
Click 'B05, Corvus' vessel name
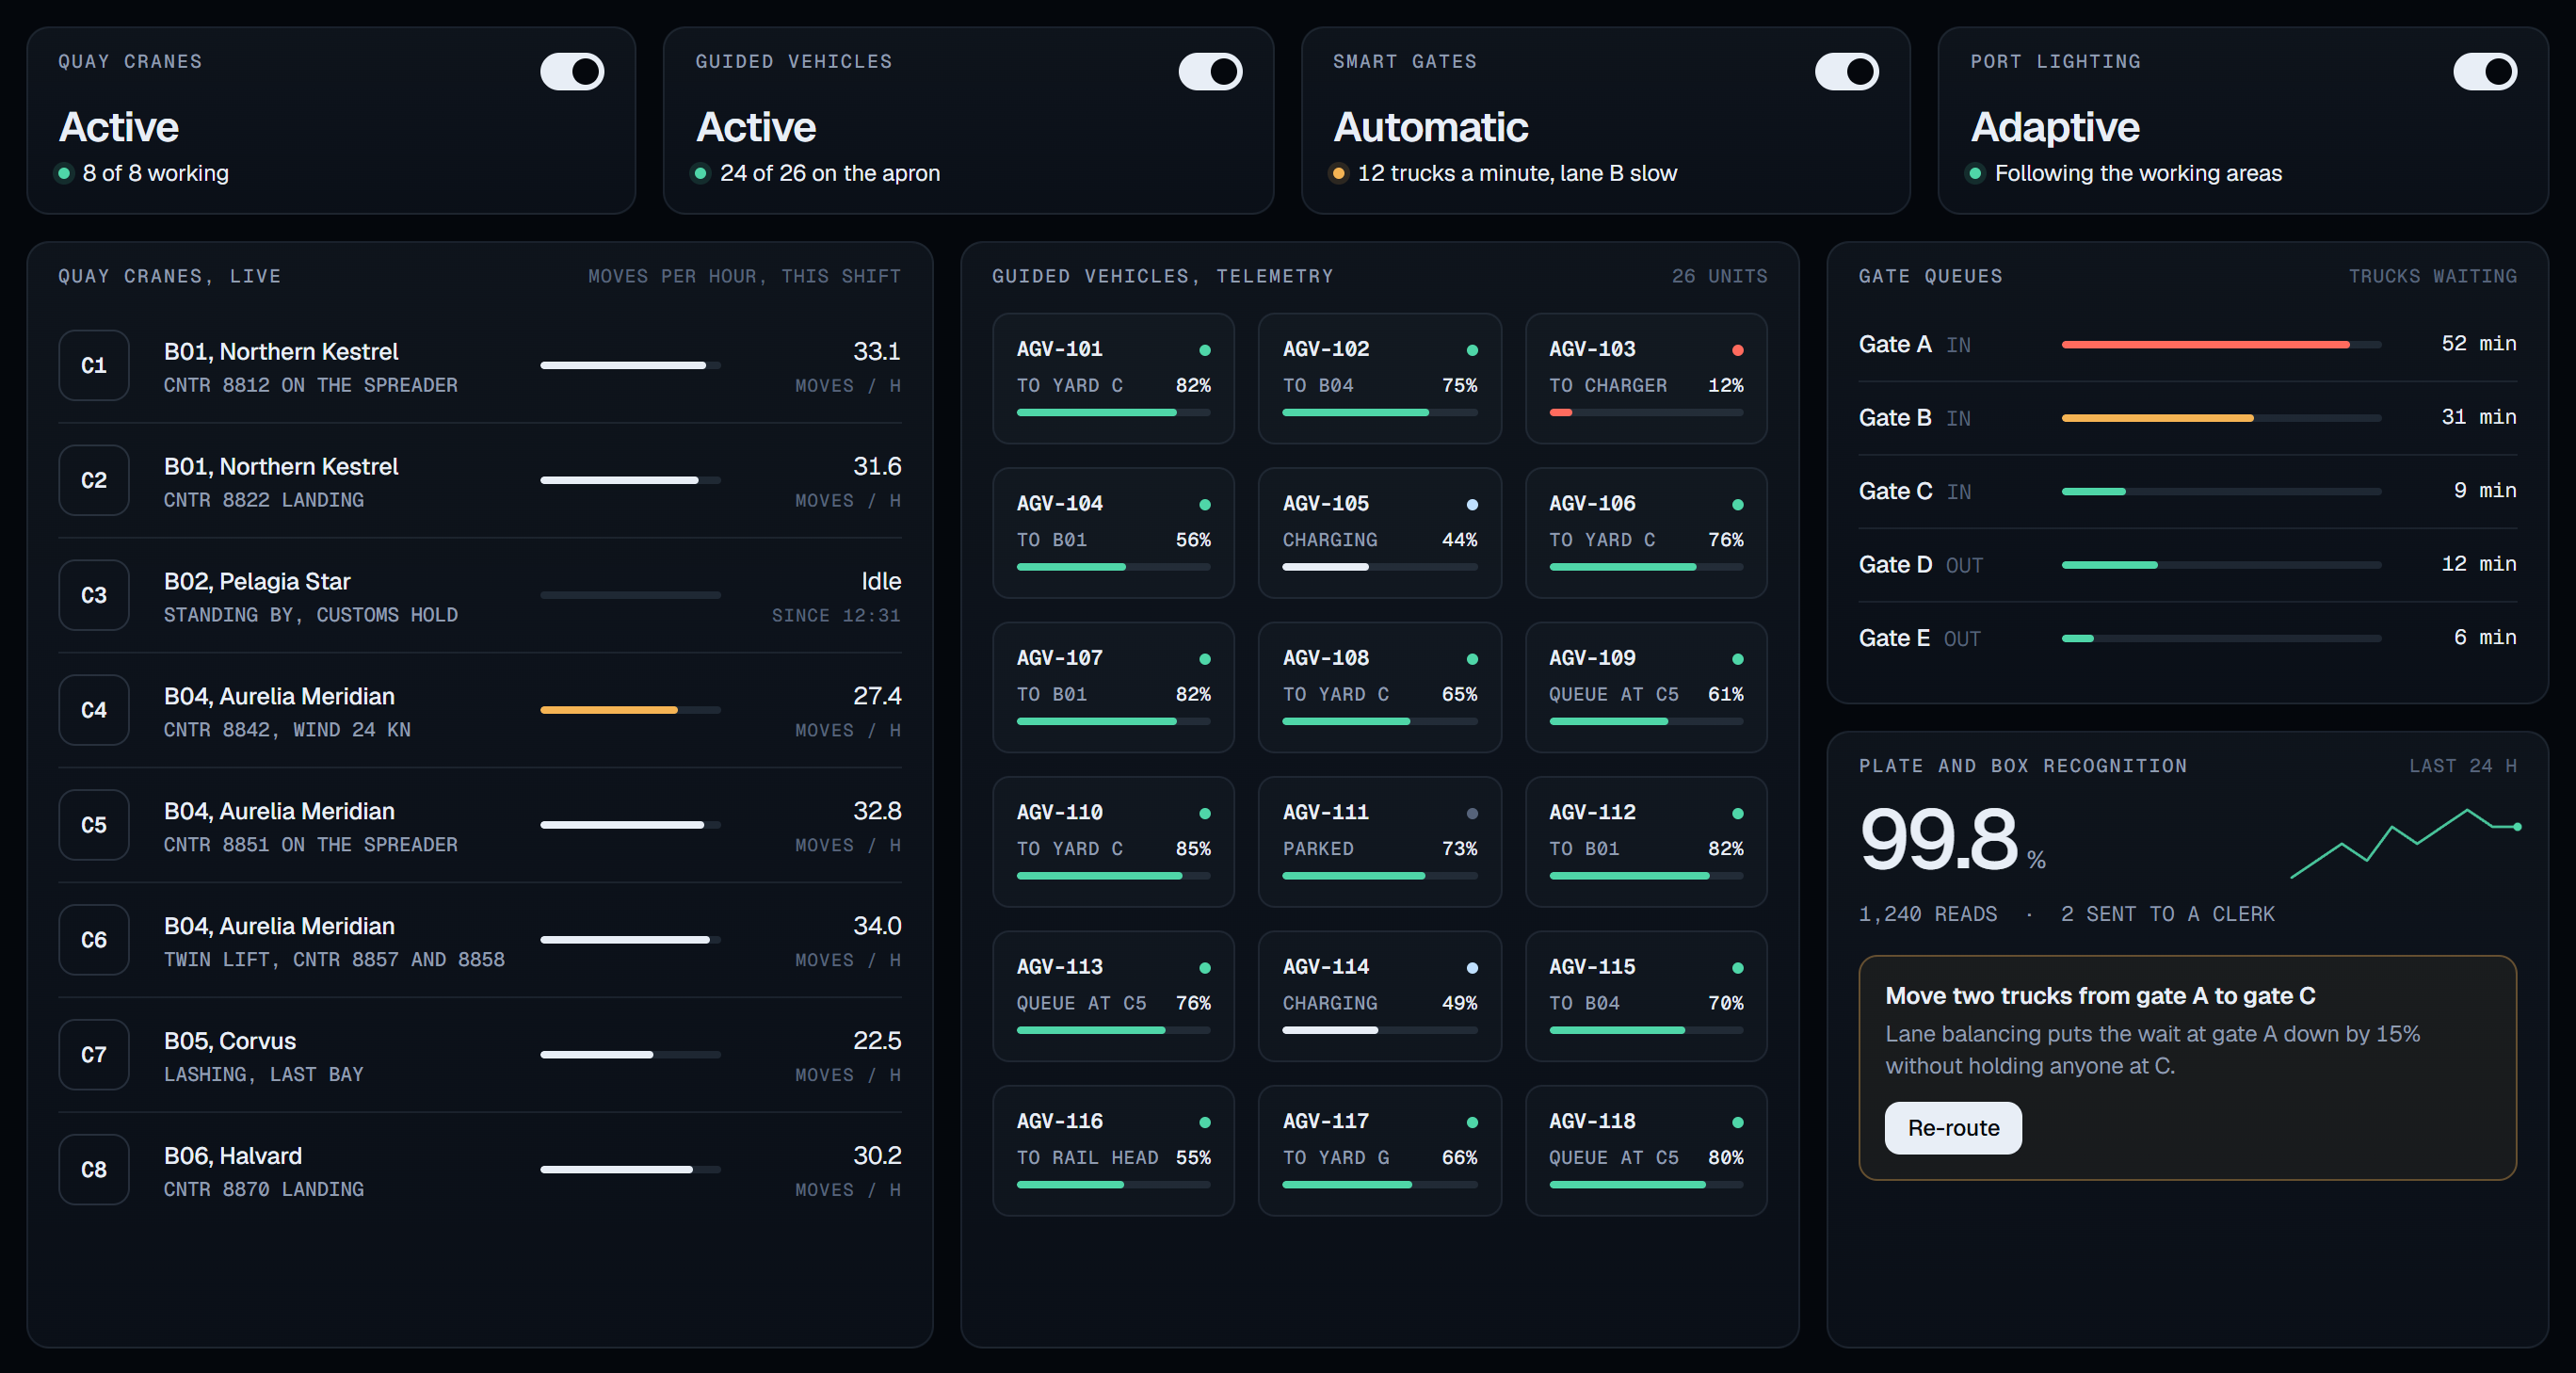click(x=230, y=1041)
